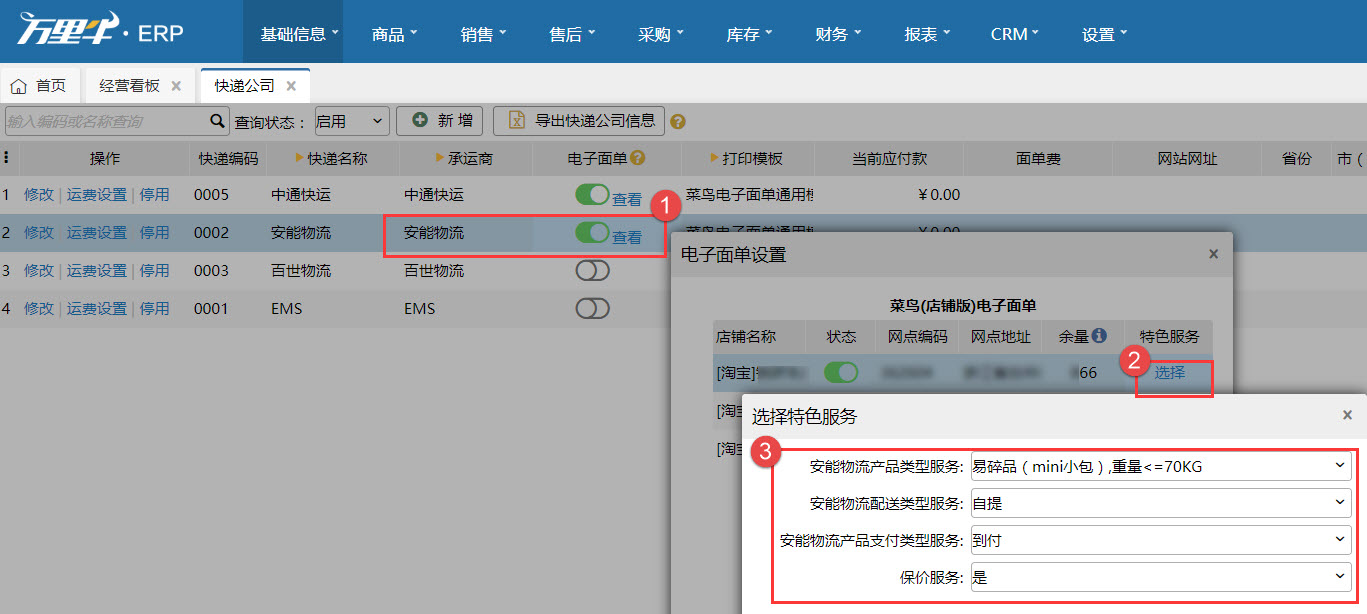The height and width of the screenshot is (614, 1367).
Task: Open the 采购 menu
Action: (x=660, y=34)
